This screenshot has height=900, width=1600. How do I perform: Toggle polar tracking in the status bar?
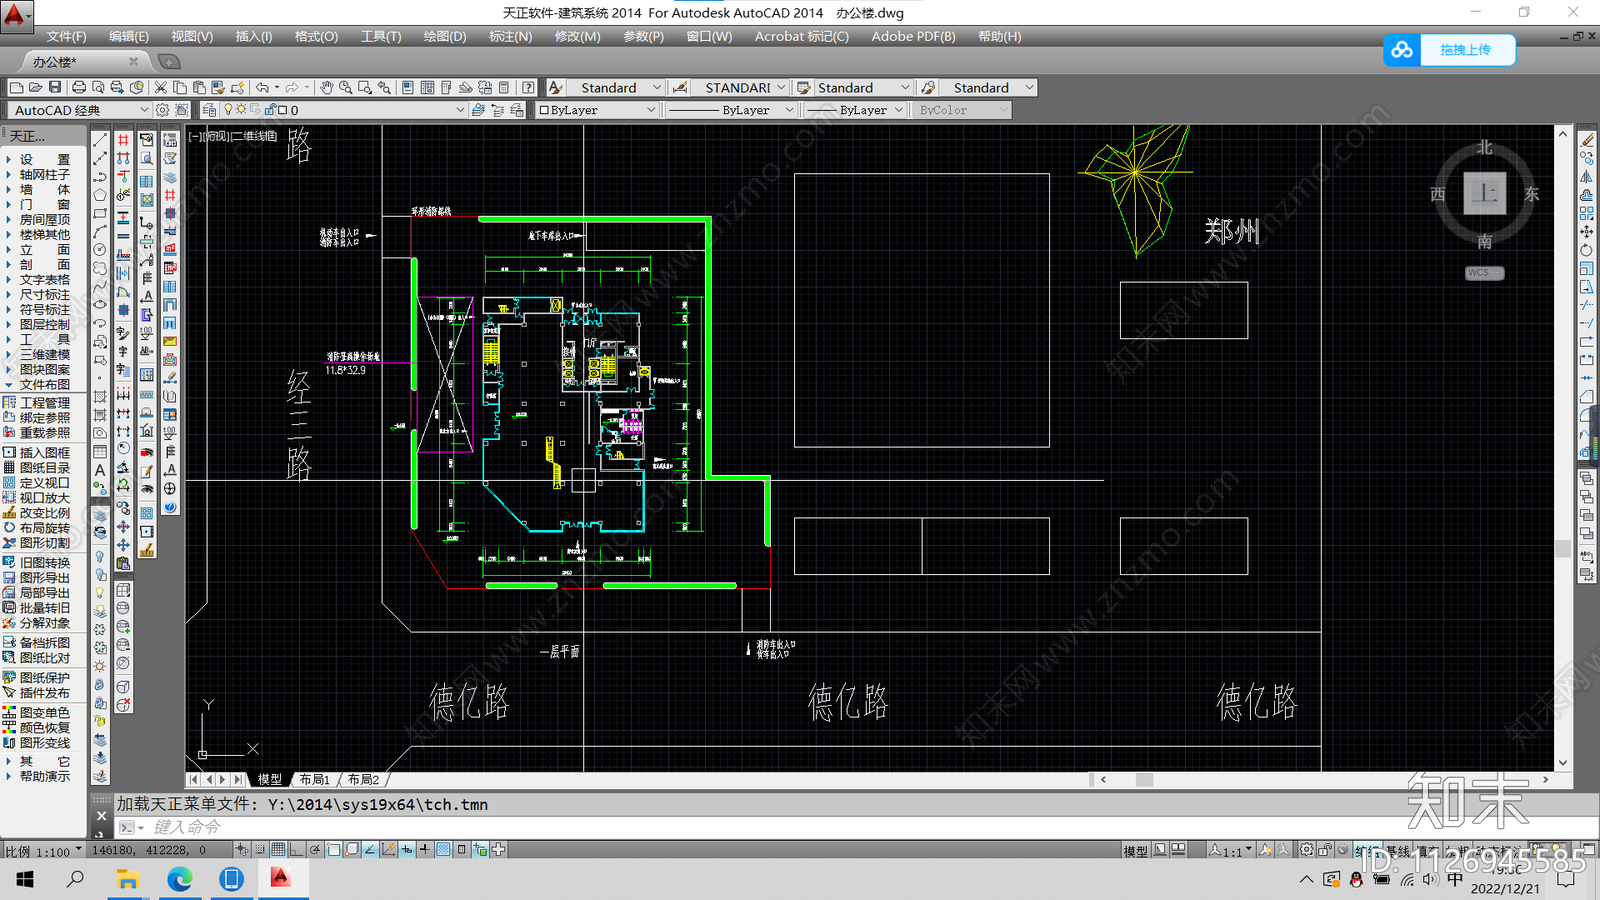(x=315, y=850)
